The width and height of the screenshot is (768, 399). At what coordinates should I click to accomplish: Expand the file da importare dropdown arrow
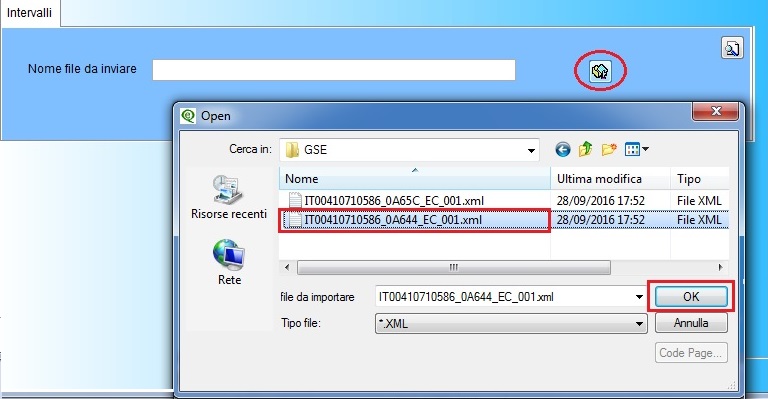[x=639, y=297]
